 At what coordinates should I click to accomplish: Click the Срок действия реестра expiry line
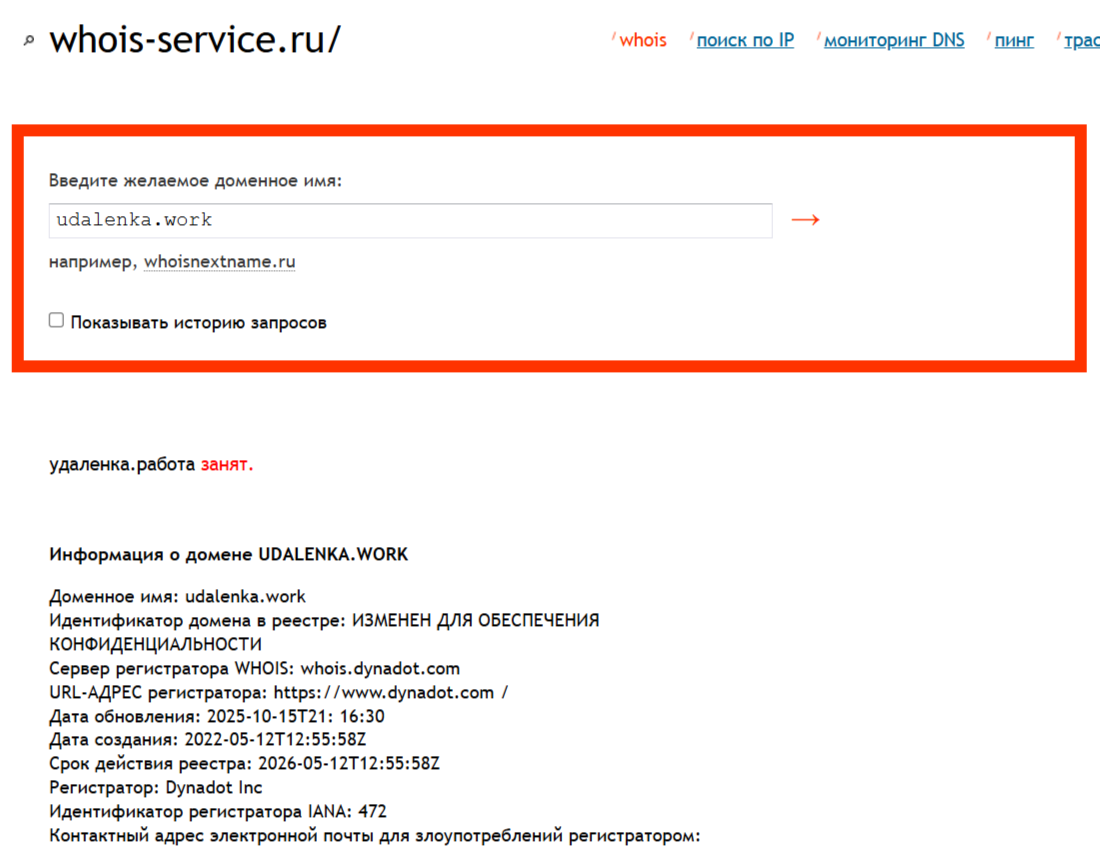244,764
